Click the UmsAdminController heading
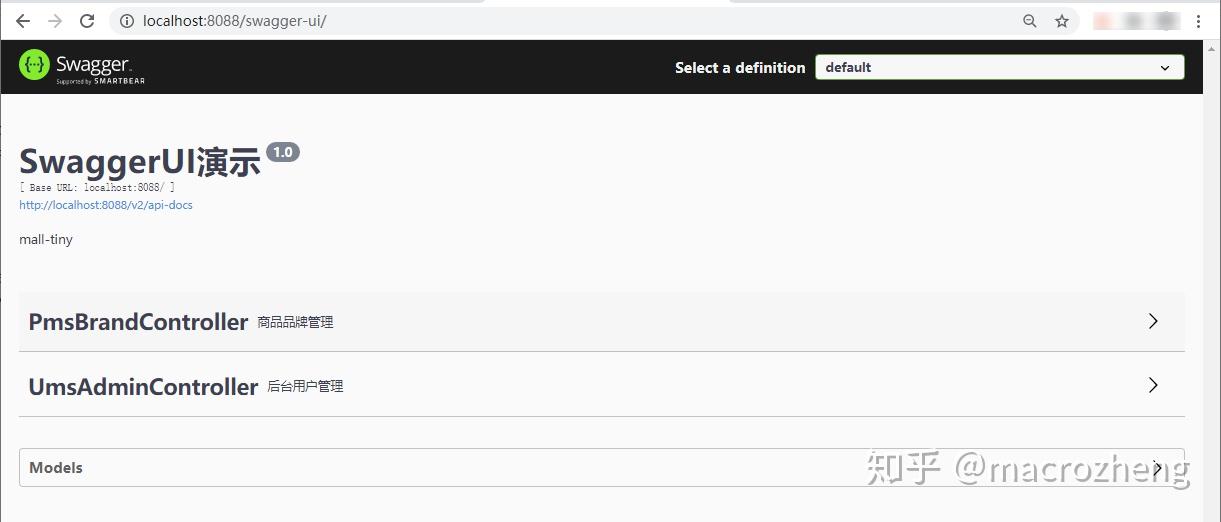This screenshot has height=522, width=1221. click(143, 386)
